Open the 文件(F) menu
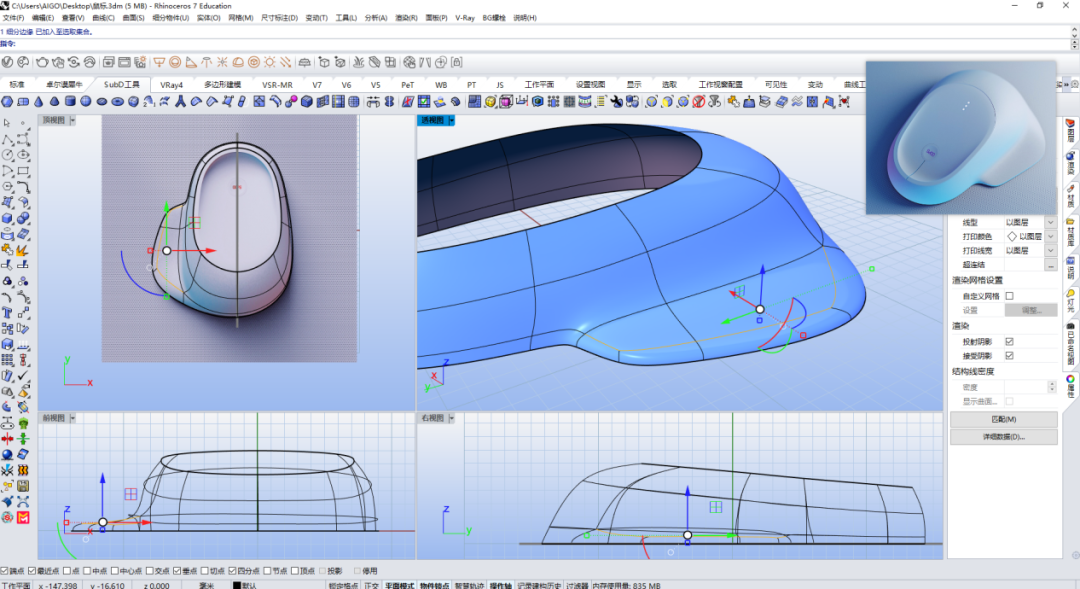 point(13,18)
